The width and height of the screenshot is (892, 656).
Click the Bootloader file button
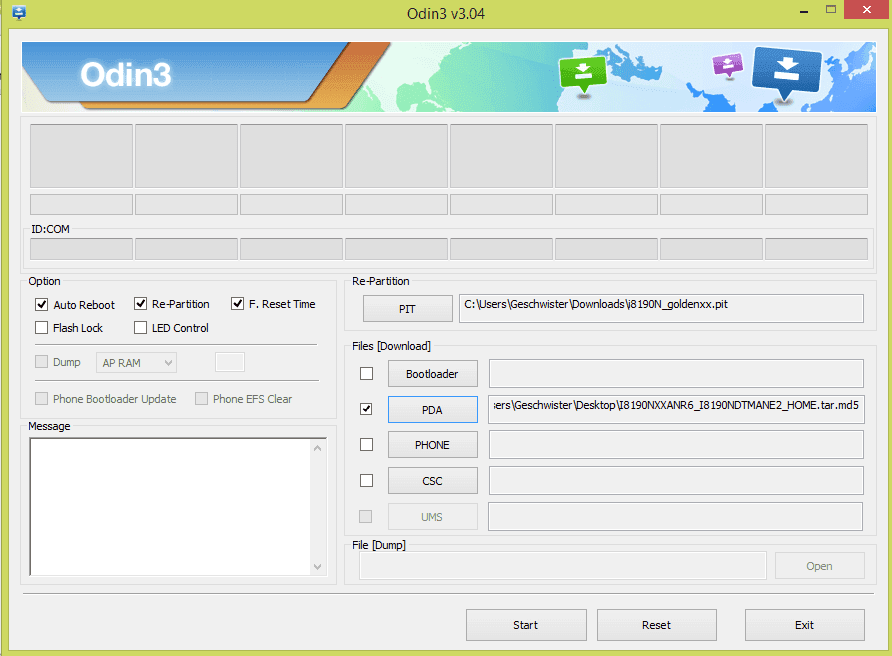pos(432,374)
